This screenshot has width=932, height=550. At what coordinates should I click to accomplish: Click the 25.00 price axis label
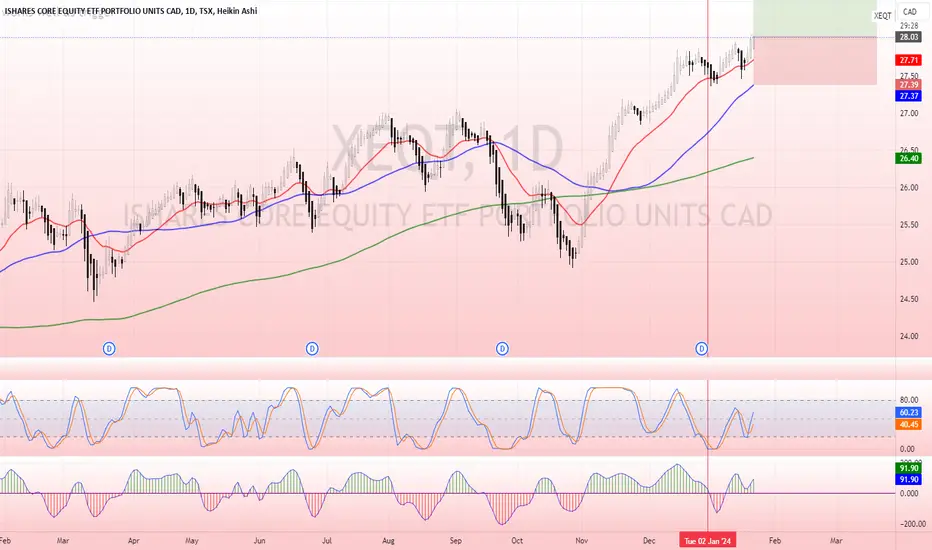[x=909, y=262]
